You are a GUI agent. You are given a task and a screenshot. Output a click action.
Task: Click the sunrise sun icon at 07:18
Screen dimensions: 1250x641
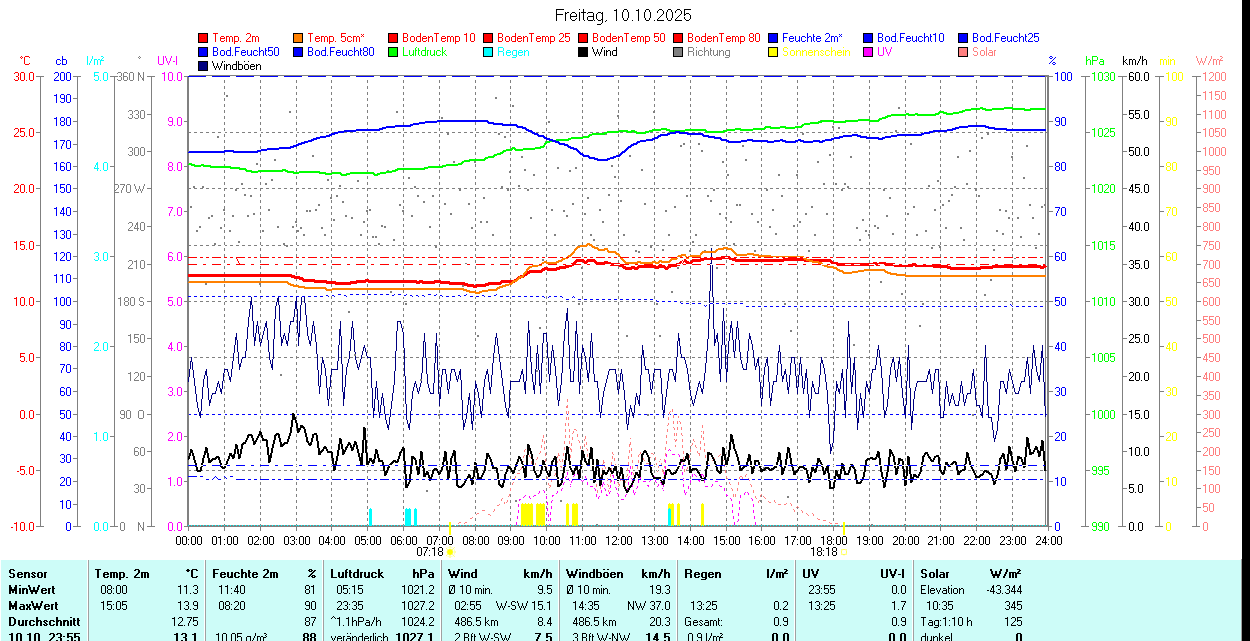click(x=450, y=551)
